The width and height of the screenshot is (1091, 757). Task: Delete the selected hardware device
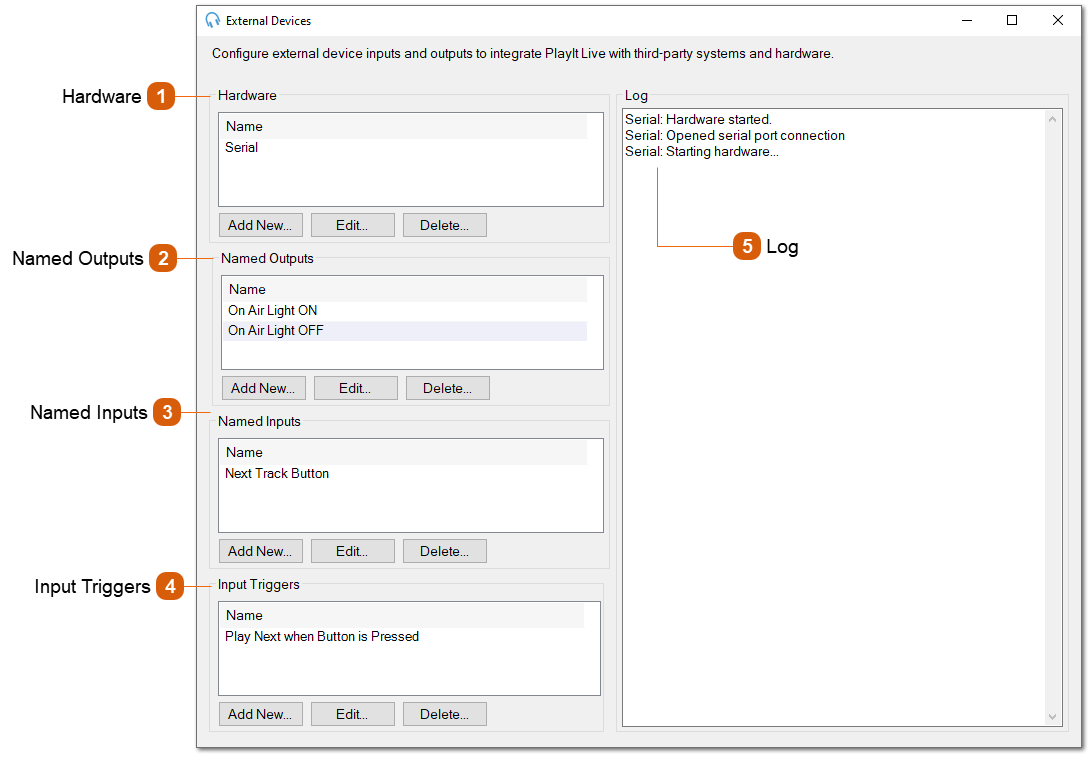[x=444, y=225]
